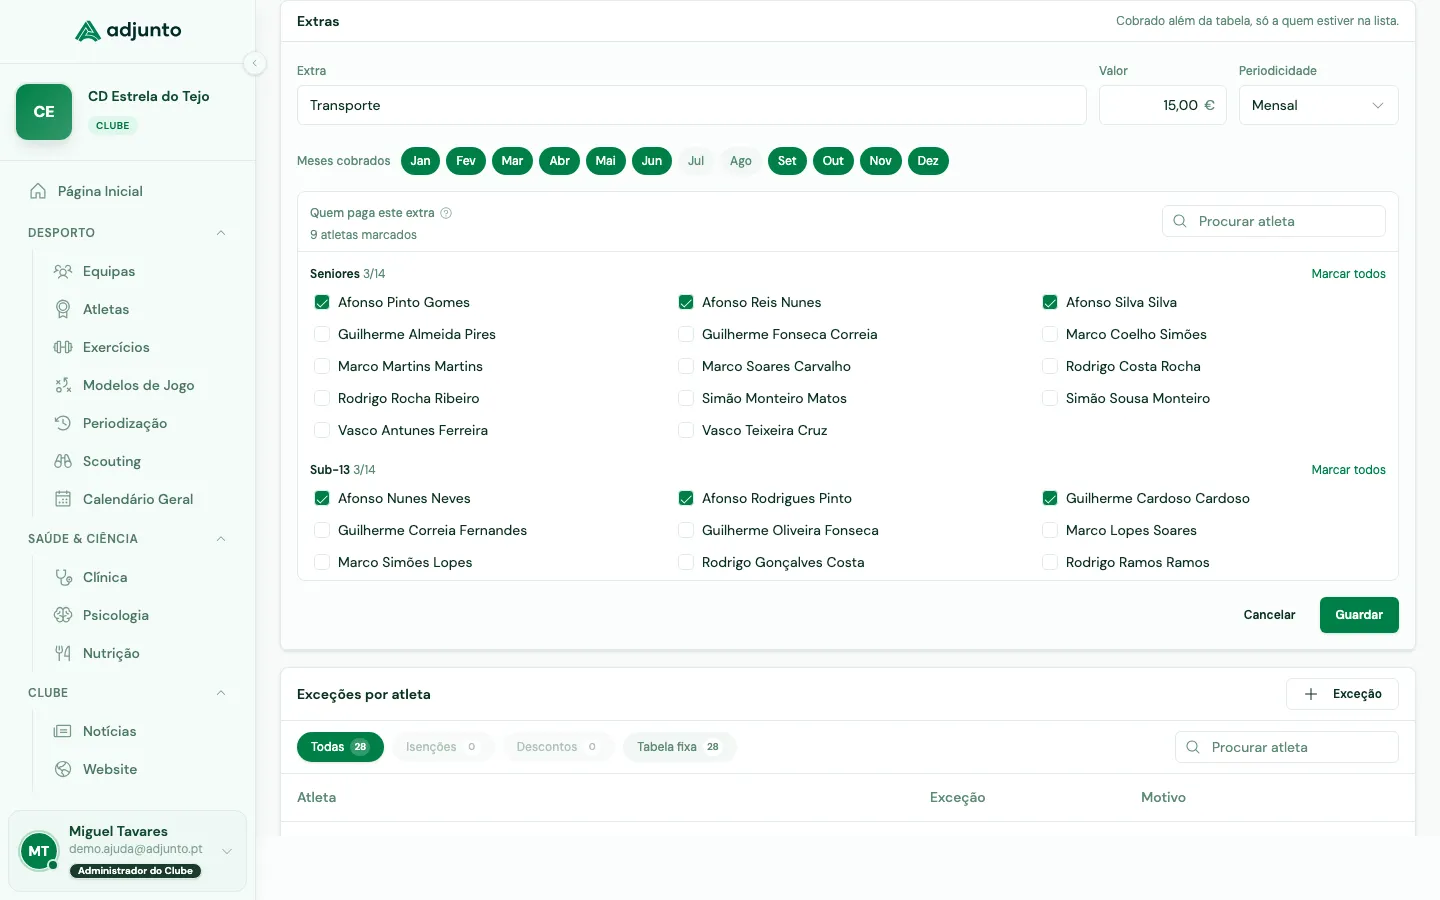Viewport: 1440px width, 900px height.
Task: Open the Exercícios dumbbell icon
Action: (x=63, y=347)
